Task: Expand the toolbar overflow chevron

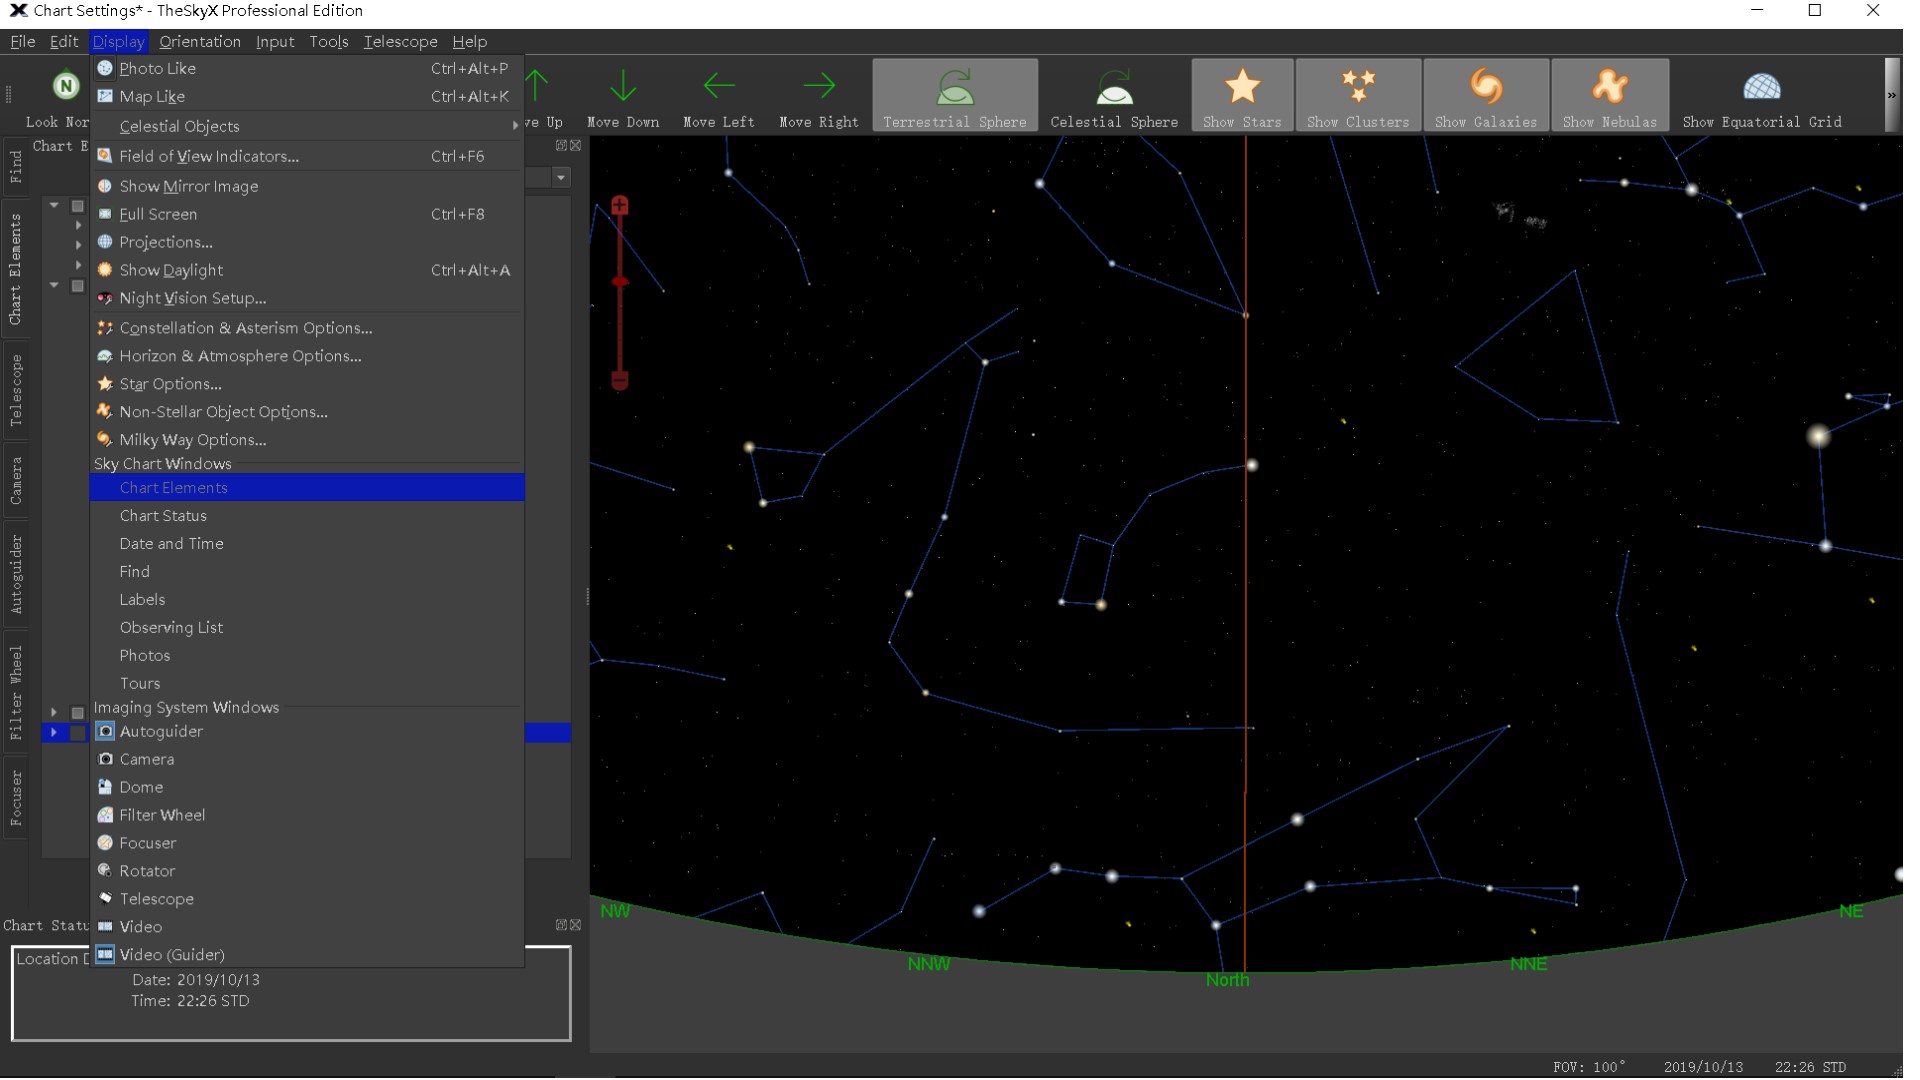Action: click(1891, 95)
